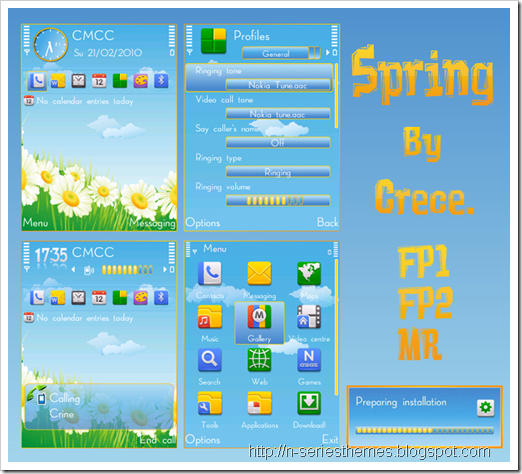Click right arrow beside General tab
Image resolution: width=522 pixels, height=474 pixels.
(327, 52)
